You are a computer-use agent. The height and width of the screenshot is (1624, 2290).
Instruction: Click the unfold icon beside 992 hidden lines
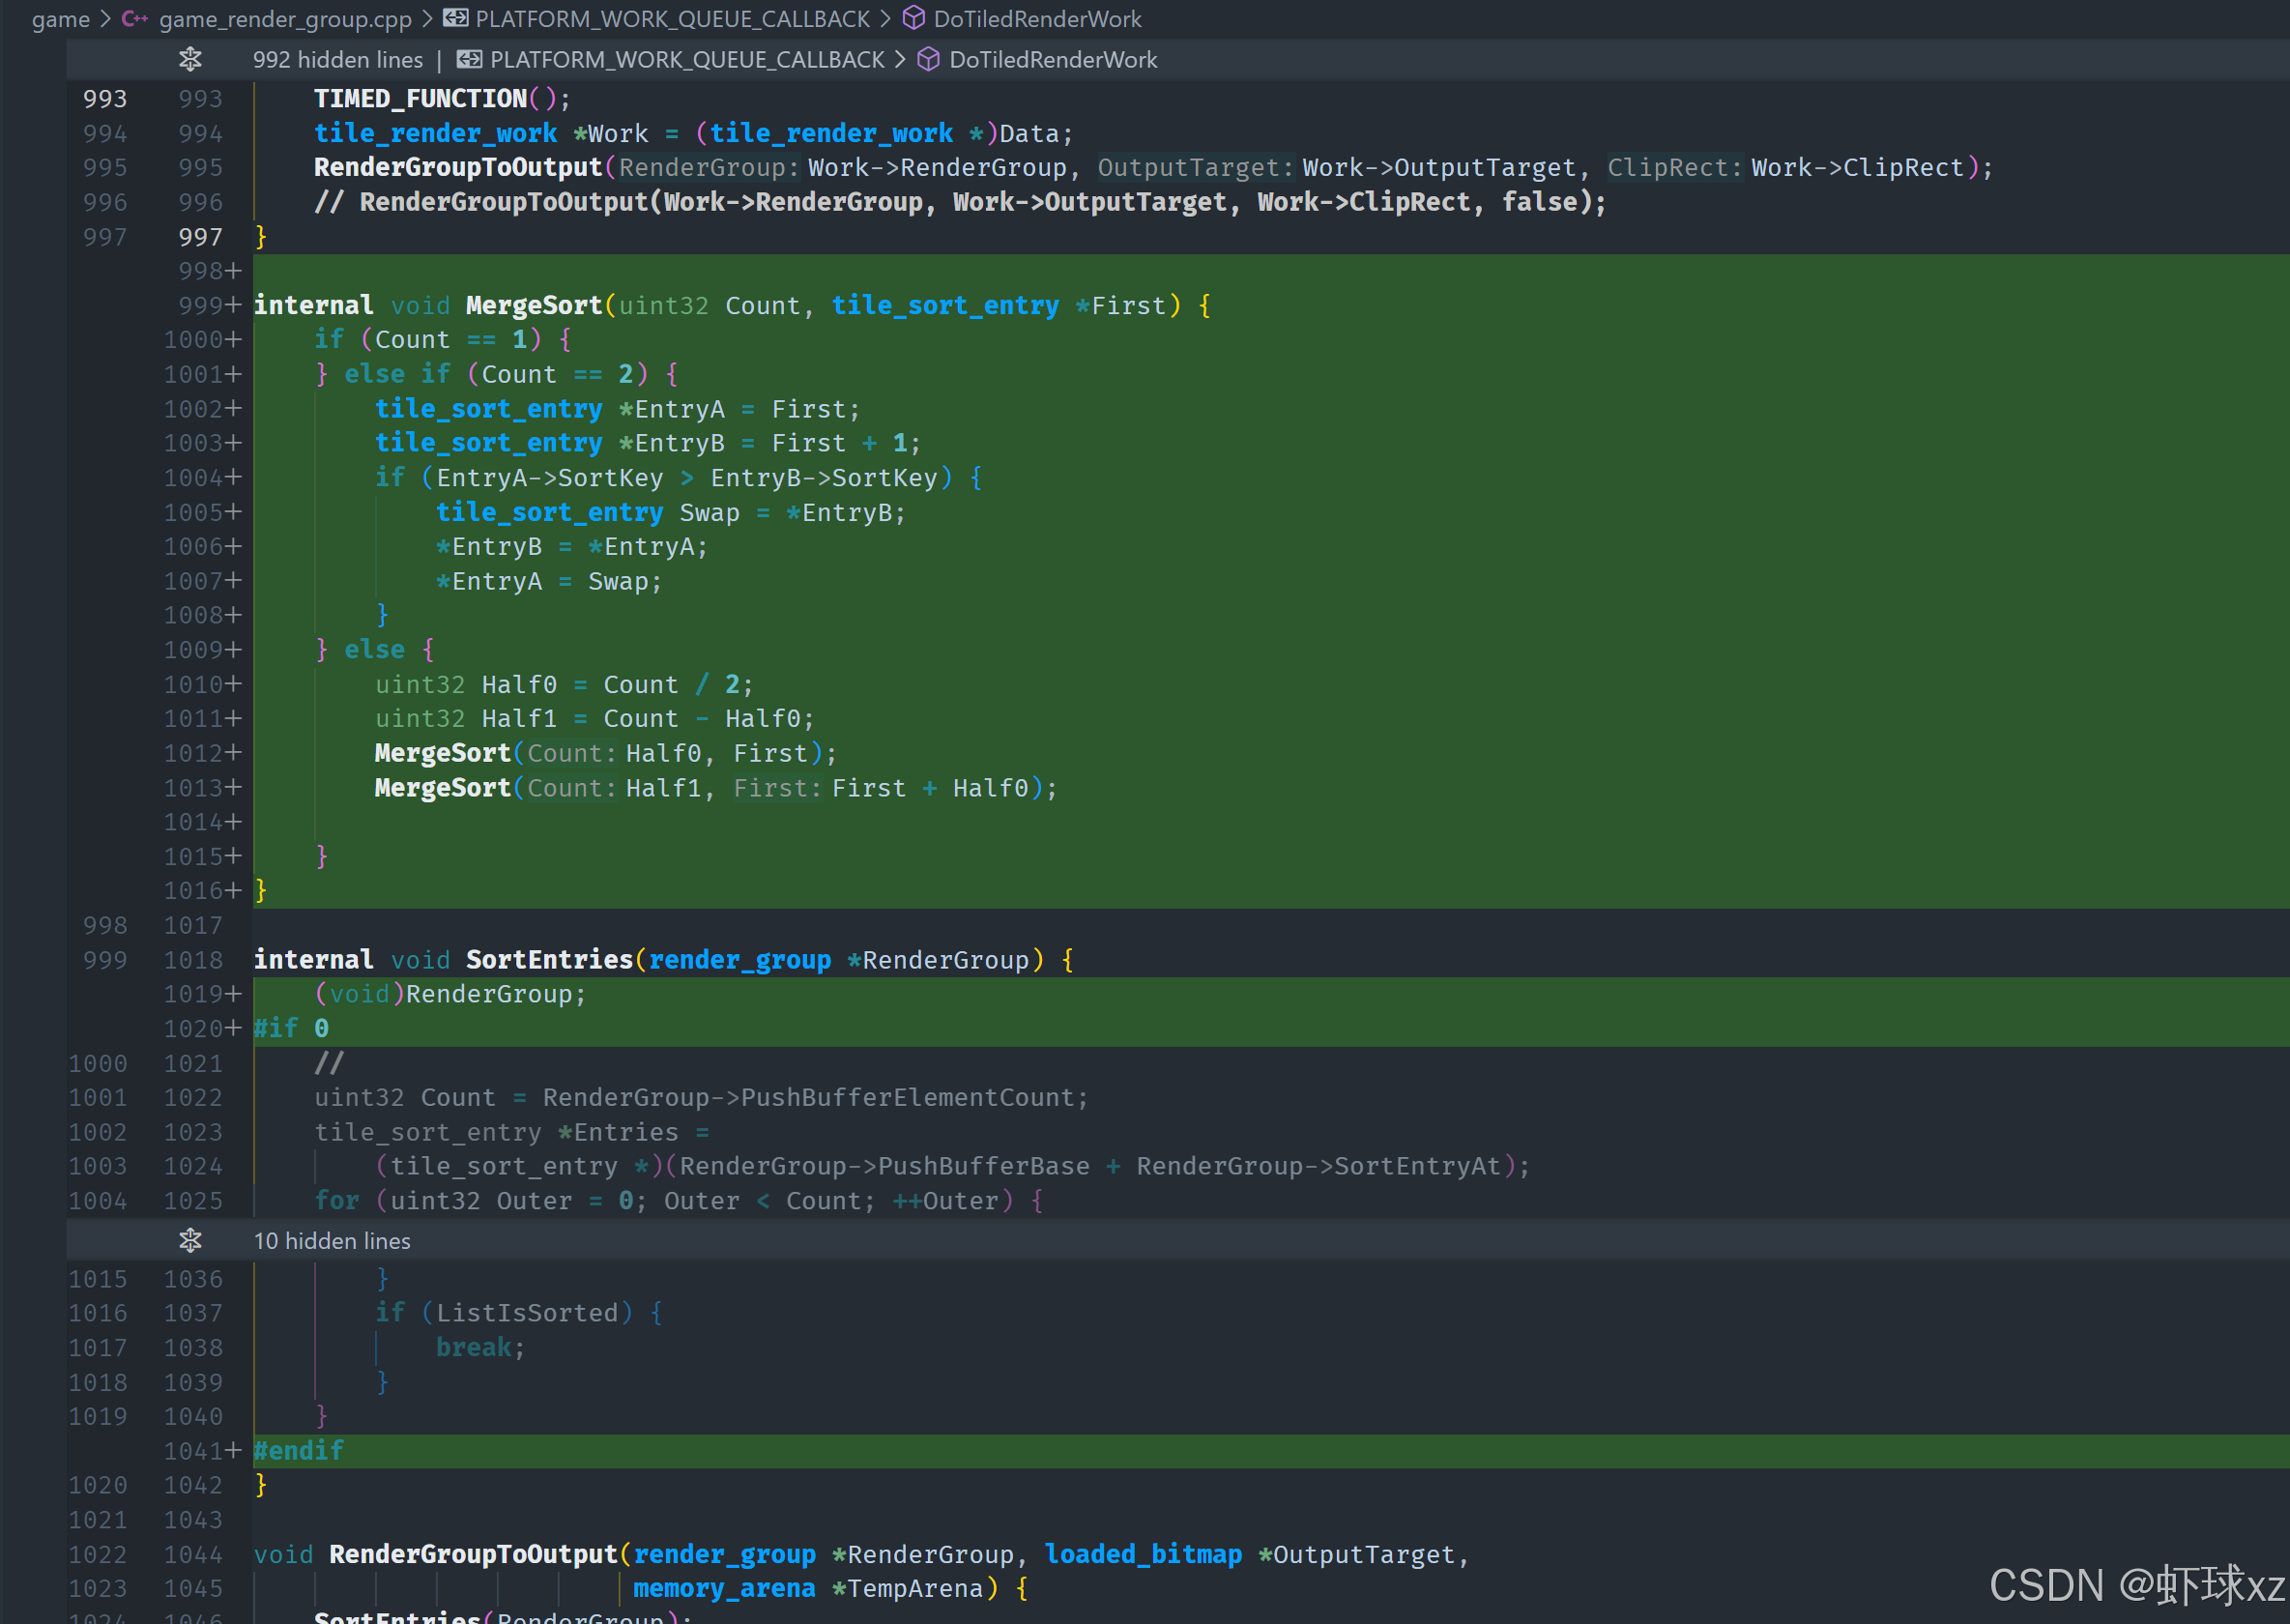(190, 60)
